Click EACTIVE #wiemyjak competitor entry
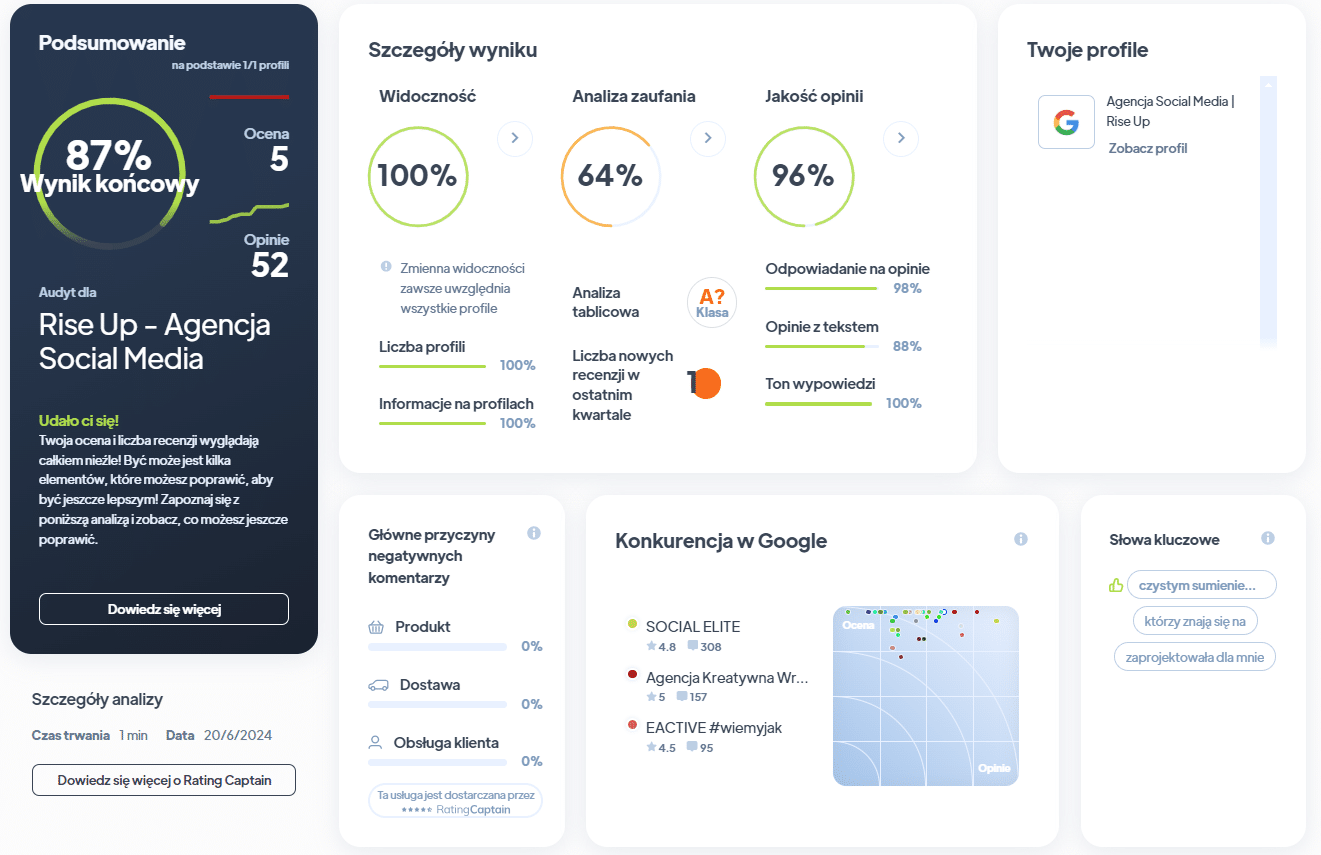Image resolution: width=1321 pixels, height=855 pixels. pos(714,727)
